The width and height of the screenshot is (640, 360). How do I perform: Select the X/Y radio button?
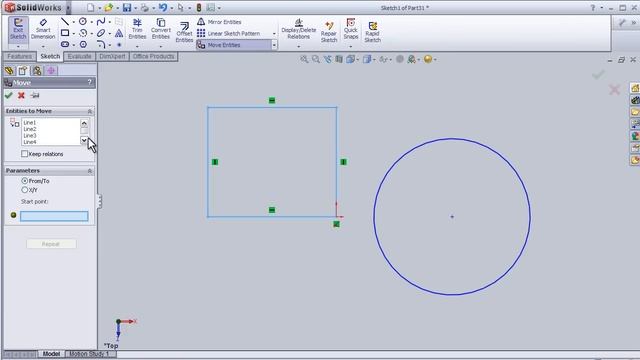coord(24,190)
